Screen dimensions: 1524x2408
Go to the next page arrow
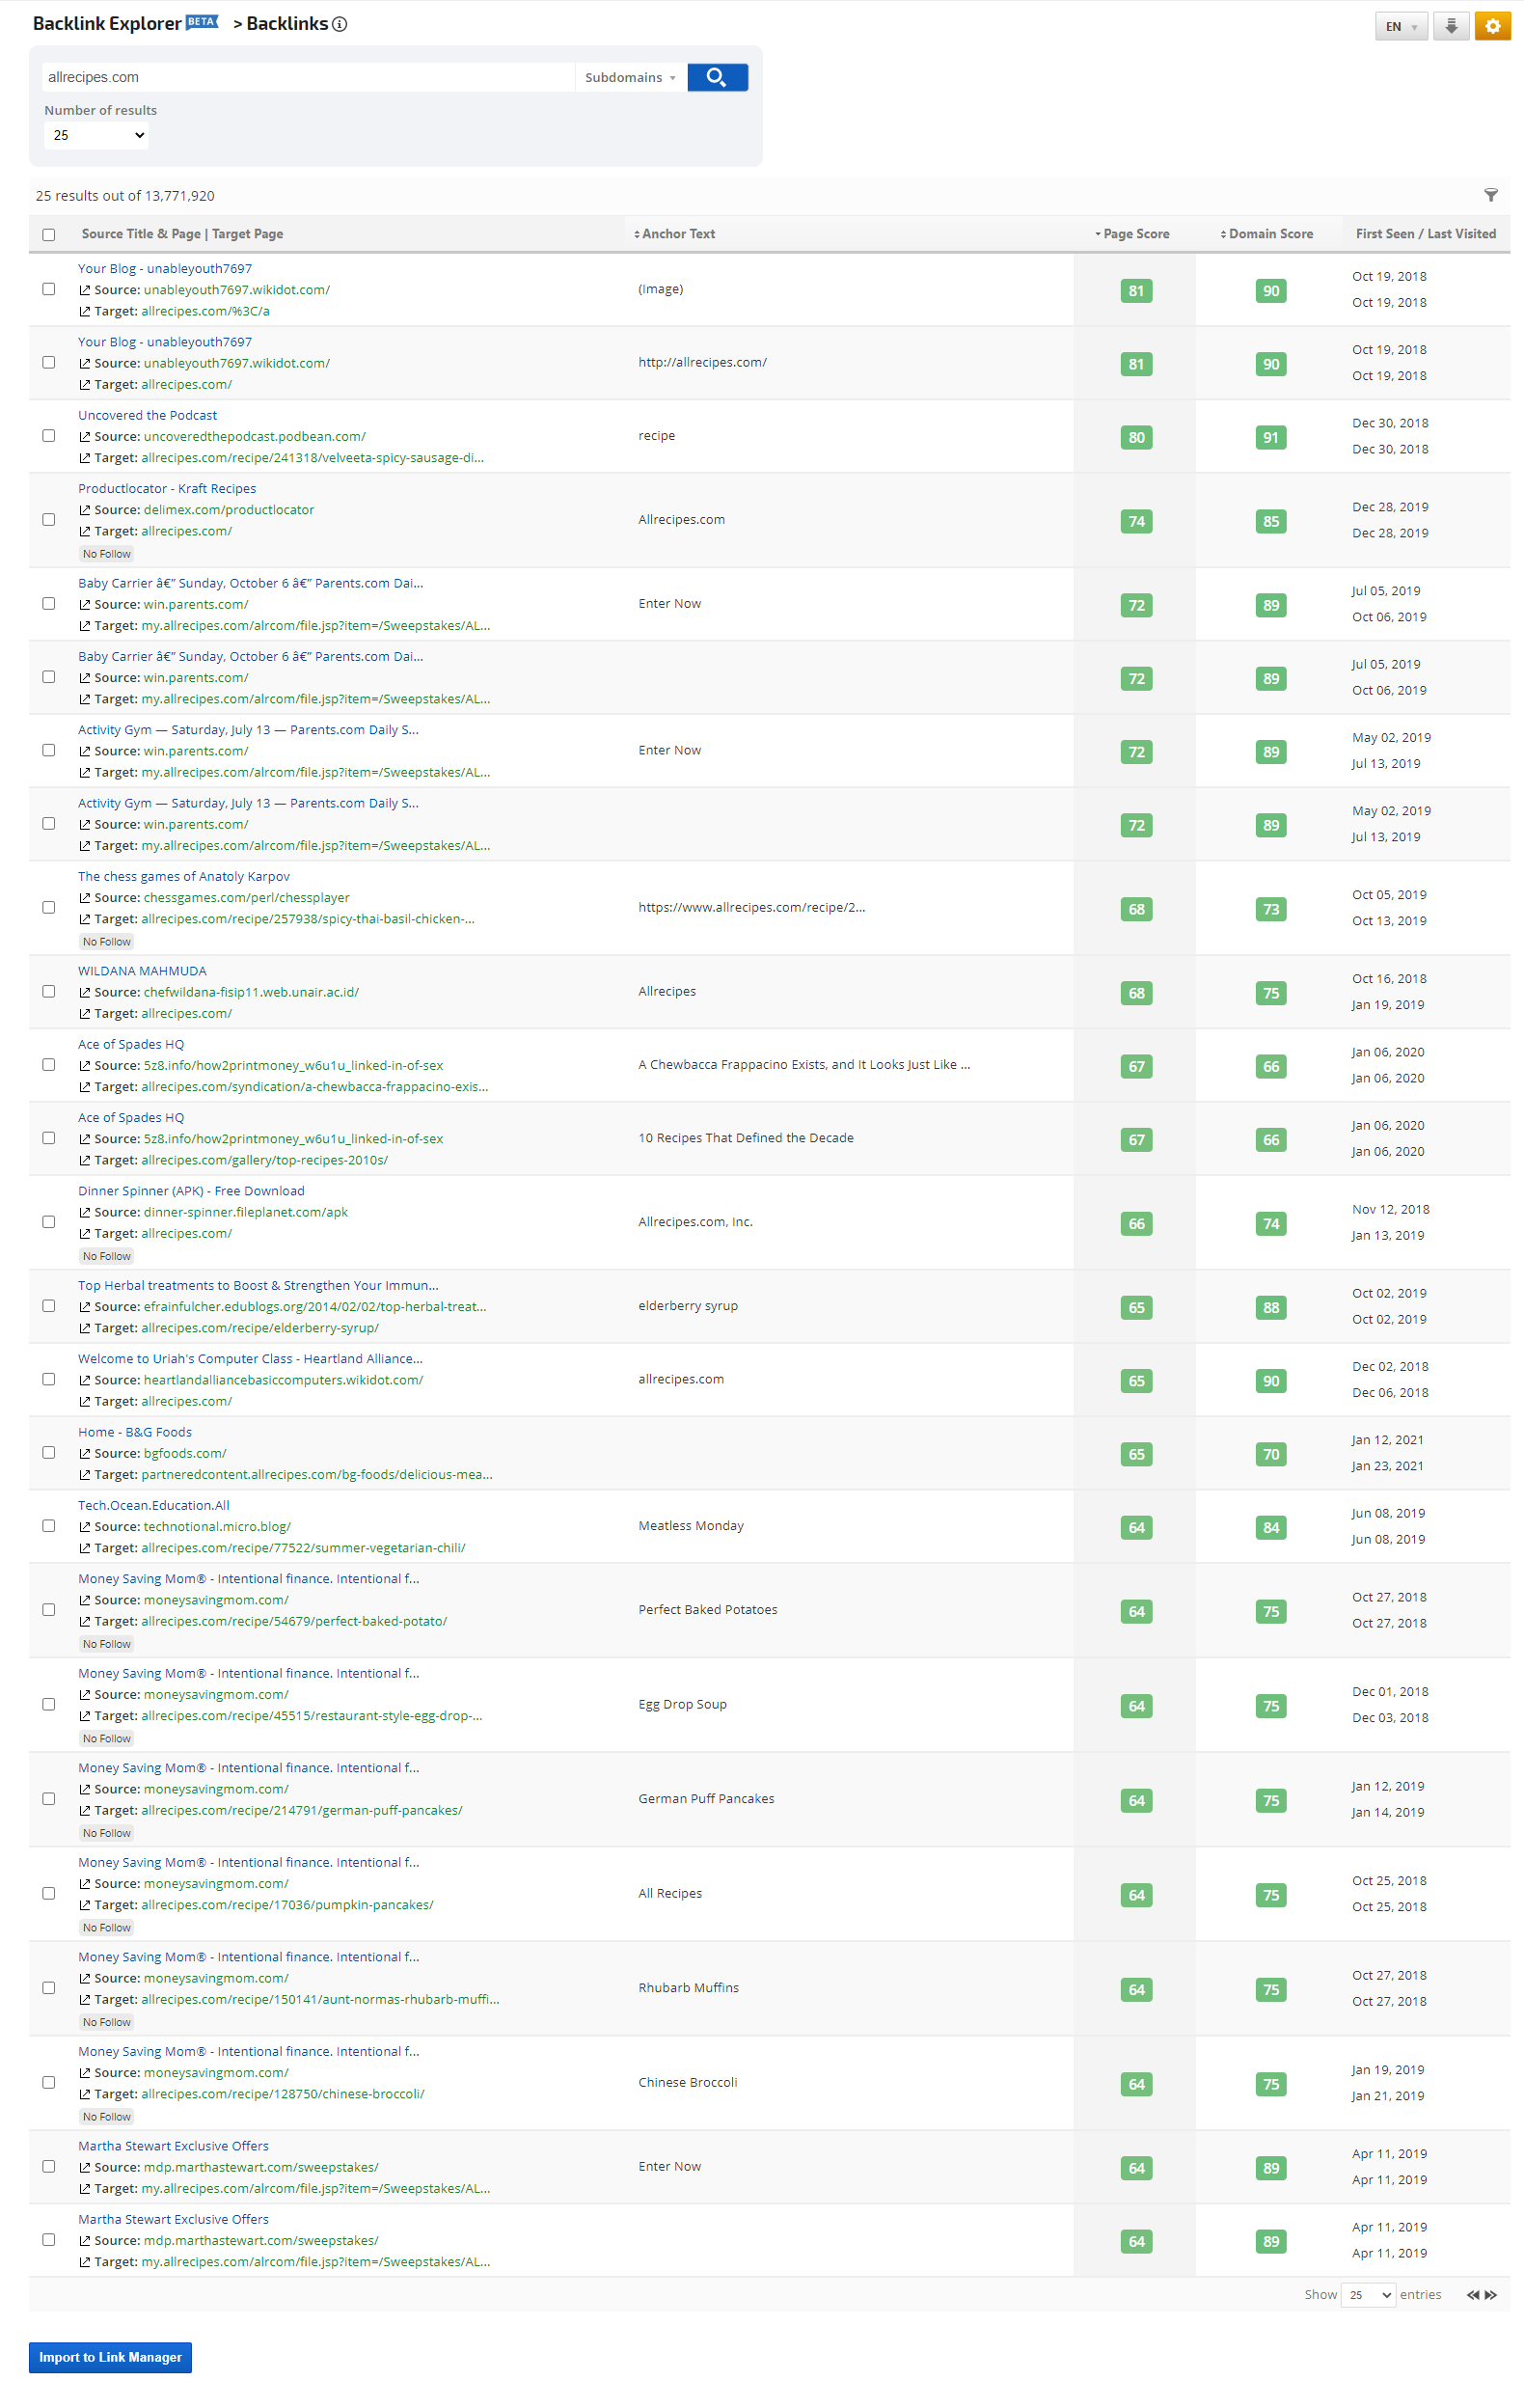pyautogui.click(x=1491, y=2294)
